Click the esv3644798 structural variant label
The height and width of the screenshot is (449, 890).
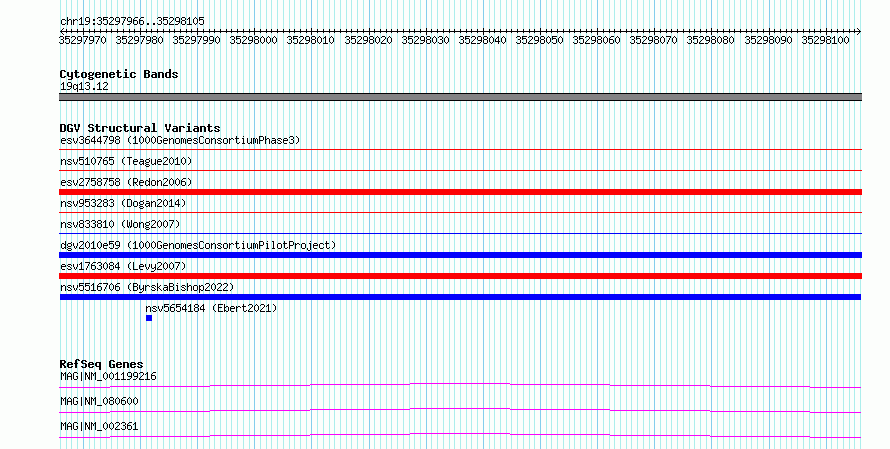click(180, 140)
